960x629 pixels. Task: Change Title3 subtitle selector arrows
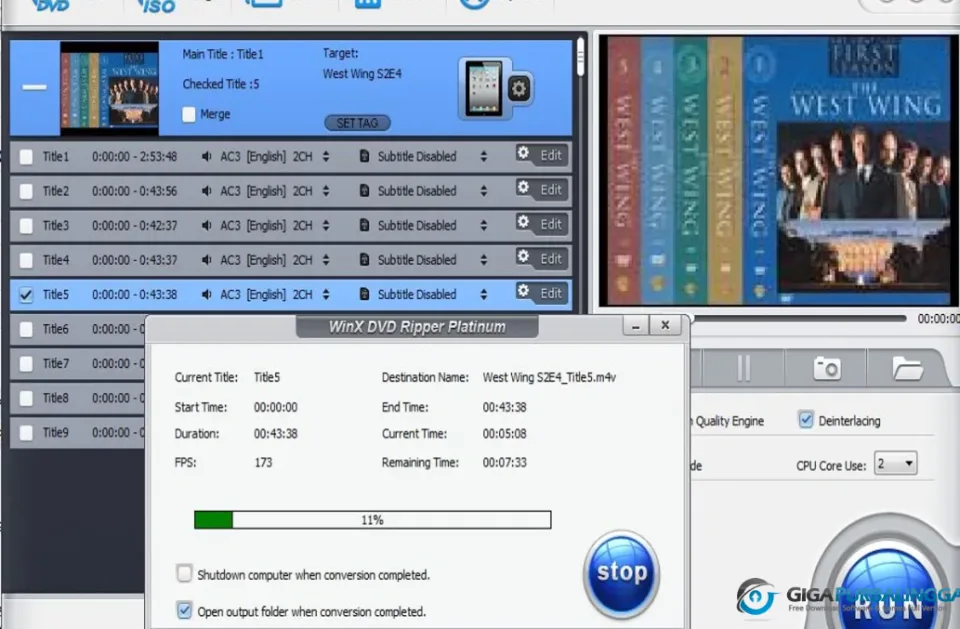[x=484, y=226]
